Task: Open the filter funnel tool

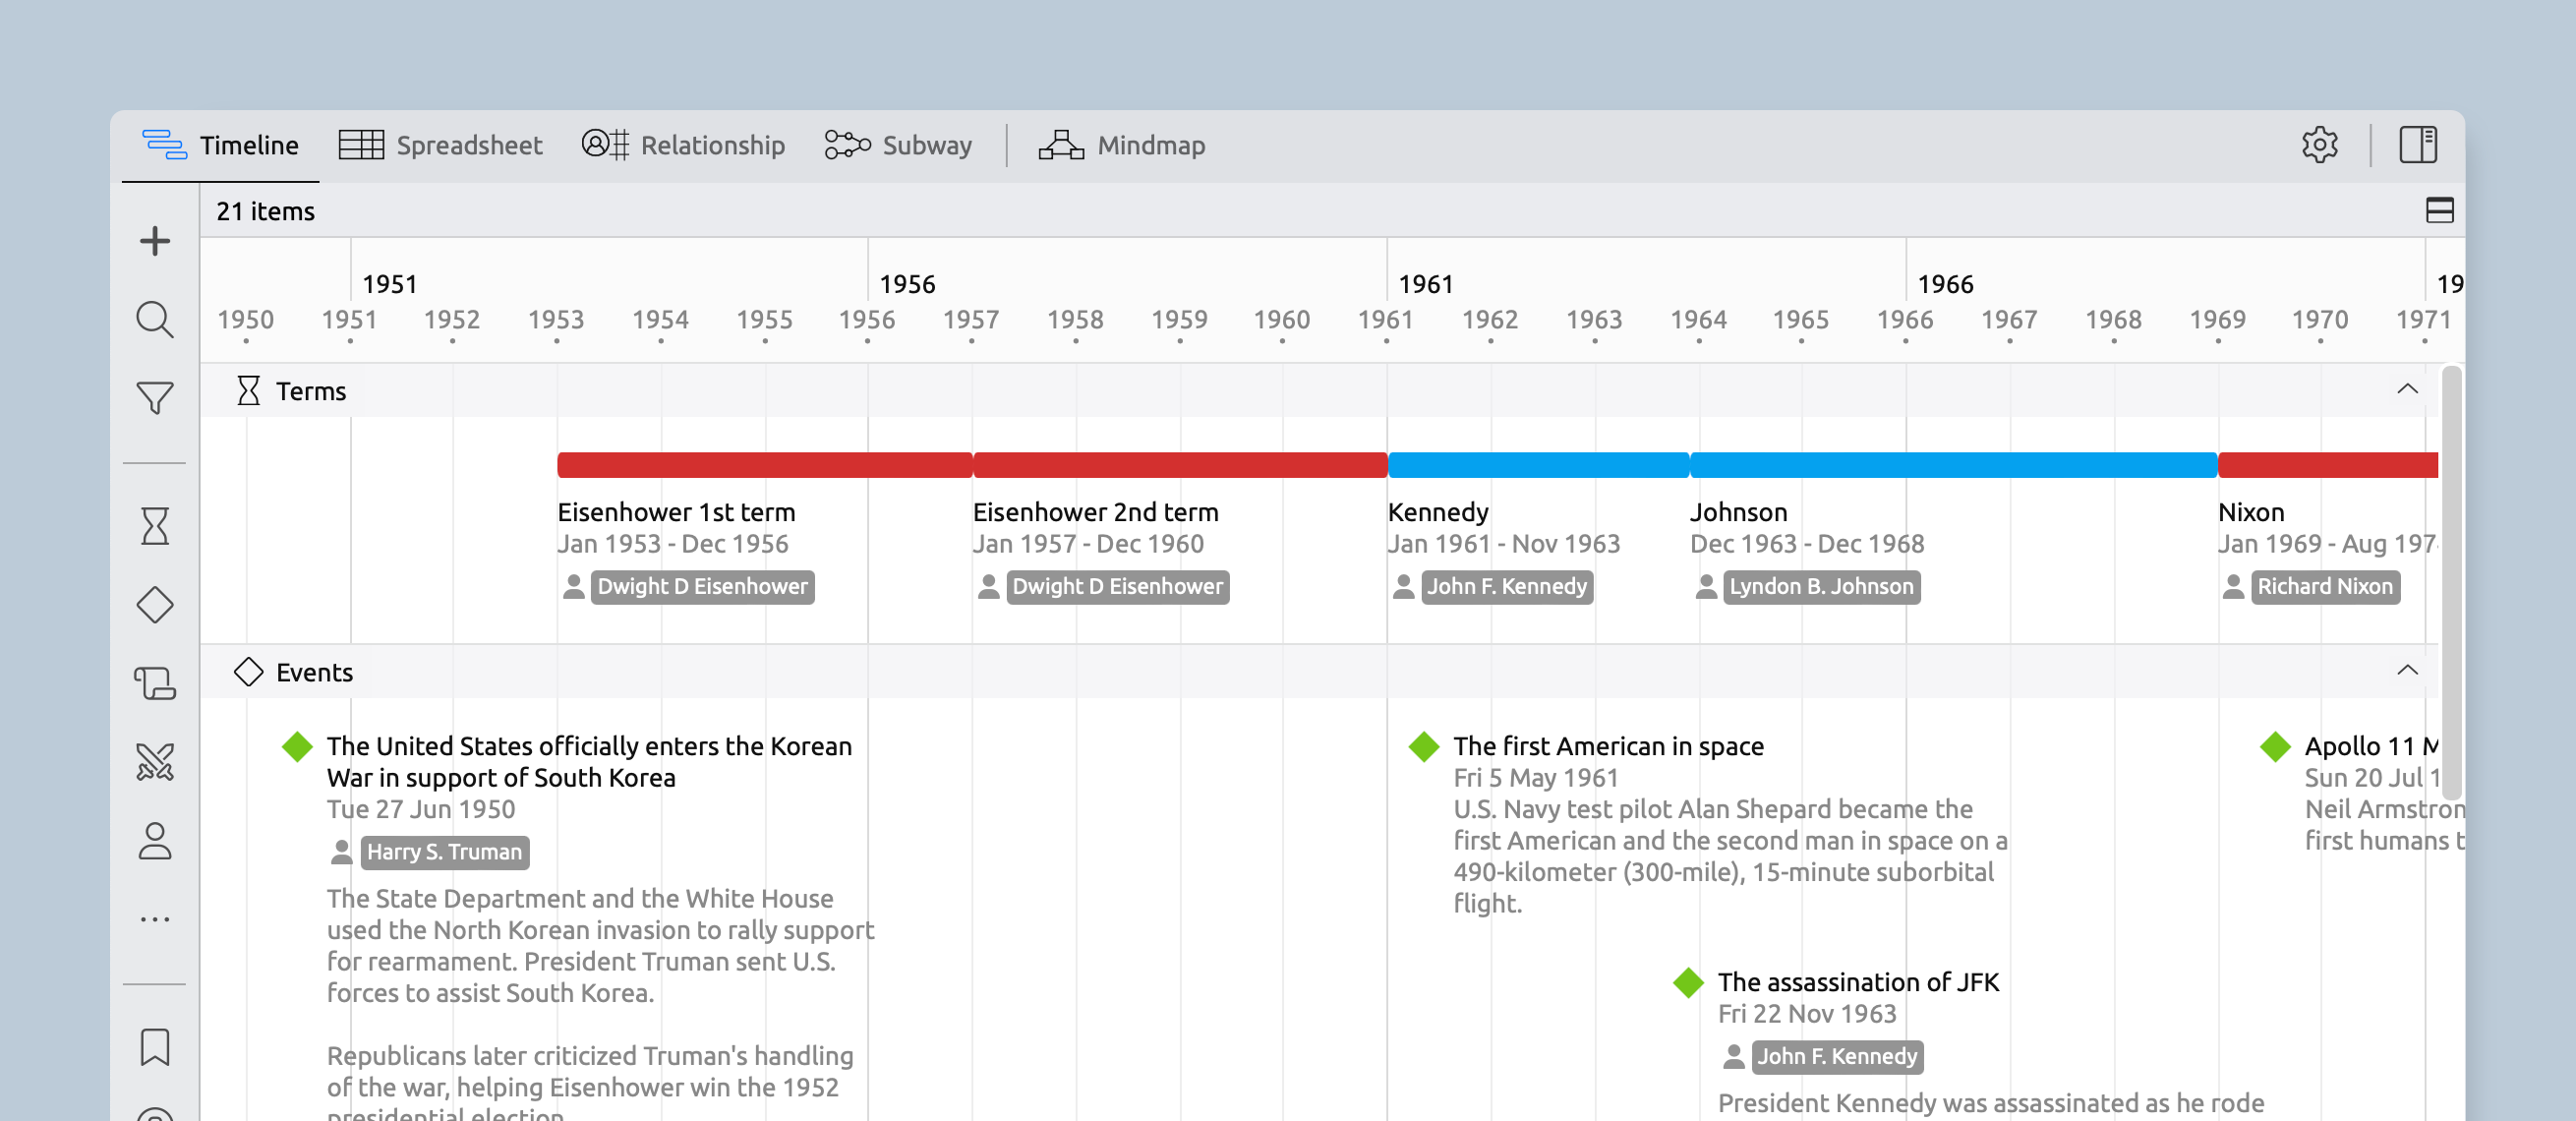Action: 155,398
